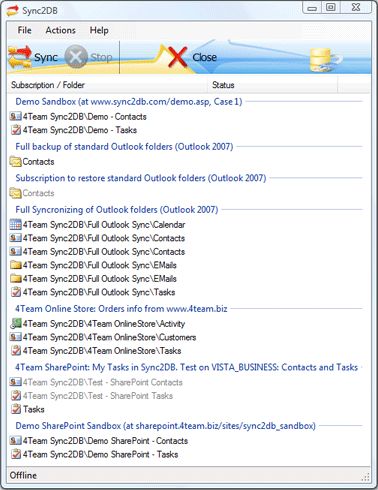Open the Actions menu
This screenshot has width=378, height=490.
tap(60, 30)
